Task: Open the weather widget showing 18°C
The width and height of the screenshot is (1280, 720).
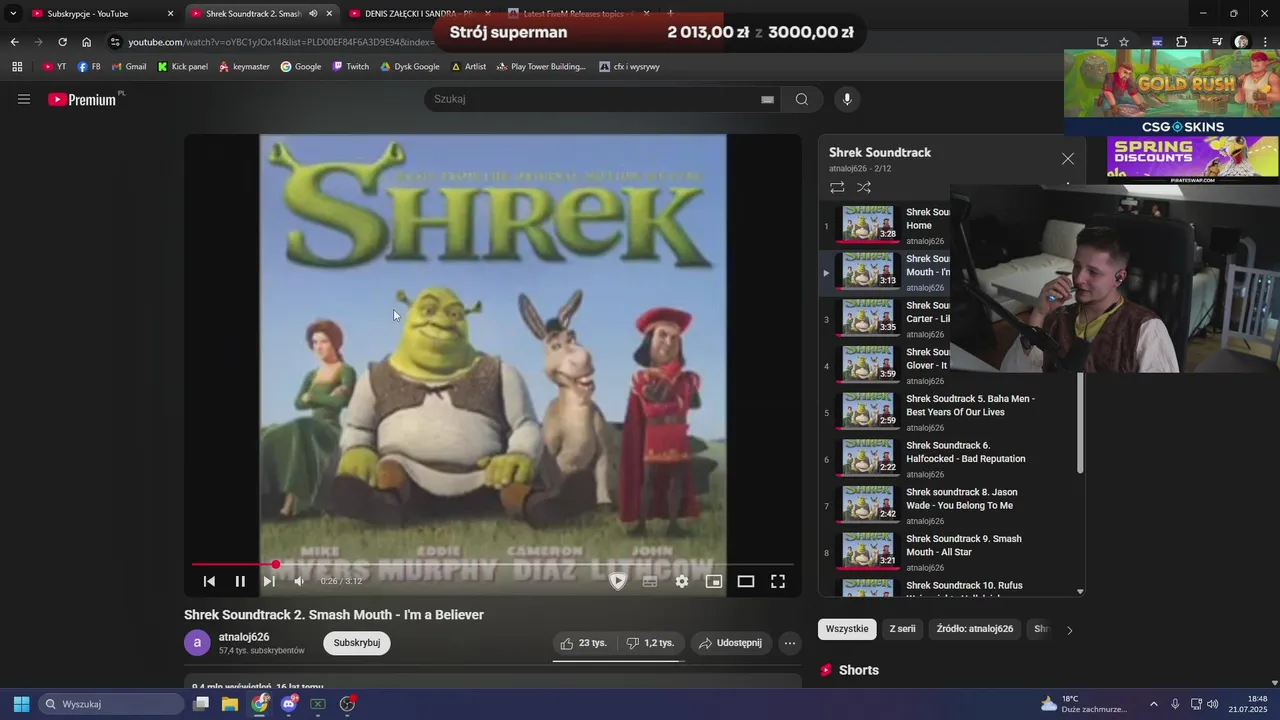Action: [1083, 704]
